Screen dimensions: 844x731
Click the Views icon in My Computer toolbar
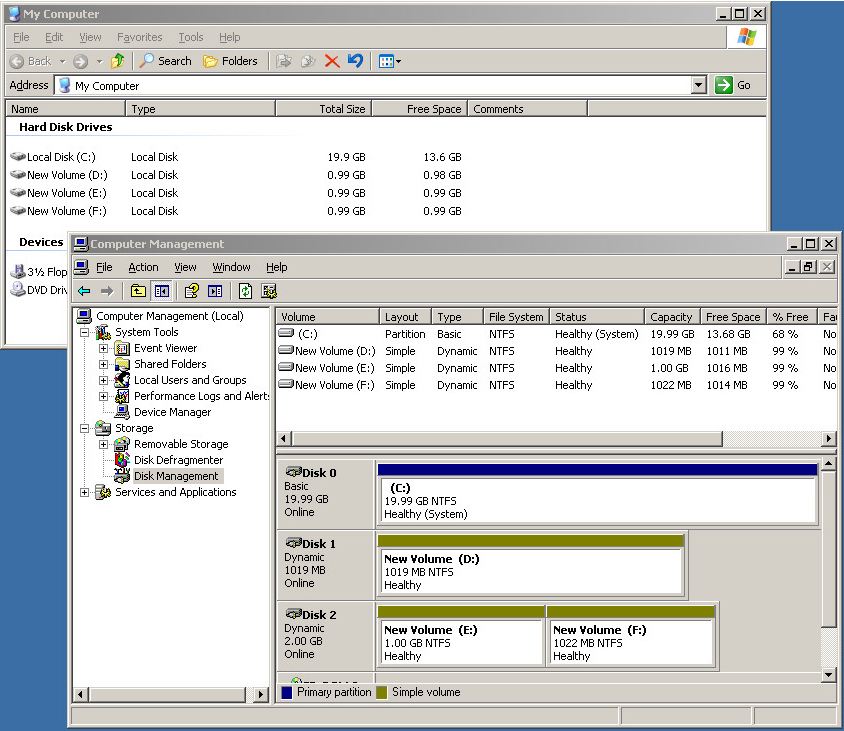[390, 61]
